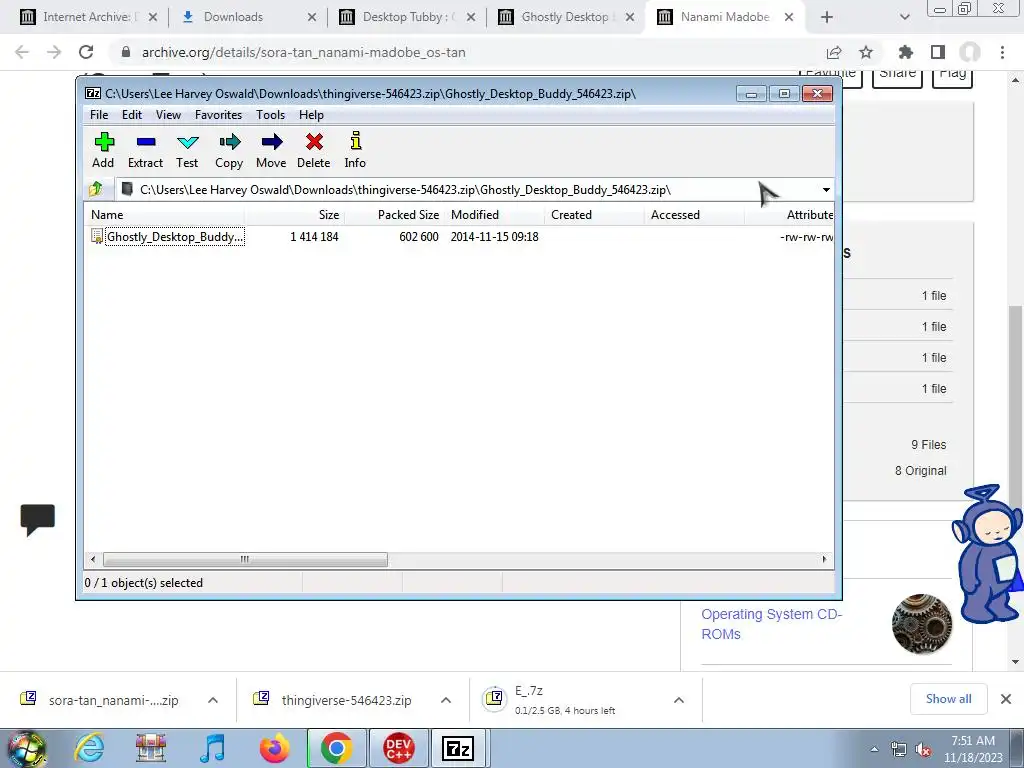Image resolution: width=1024 pixels, height=768 pixels.
Task: Expand options for sora-tan_nanami zip download
Action: pos(213,700)
